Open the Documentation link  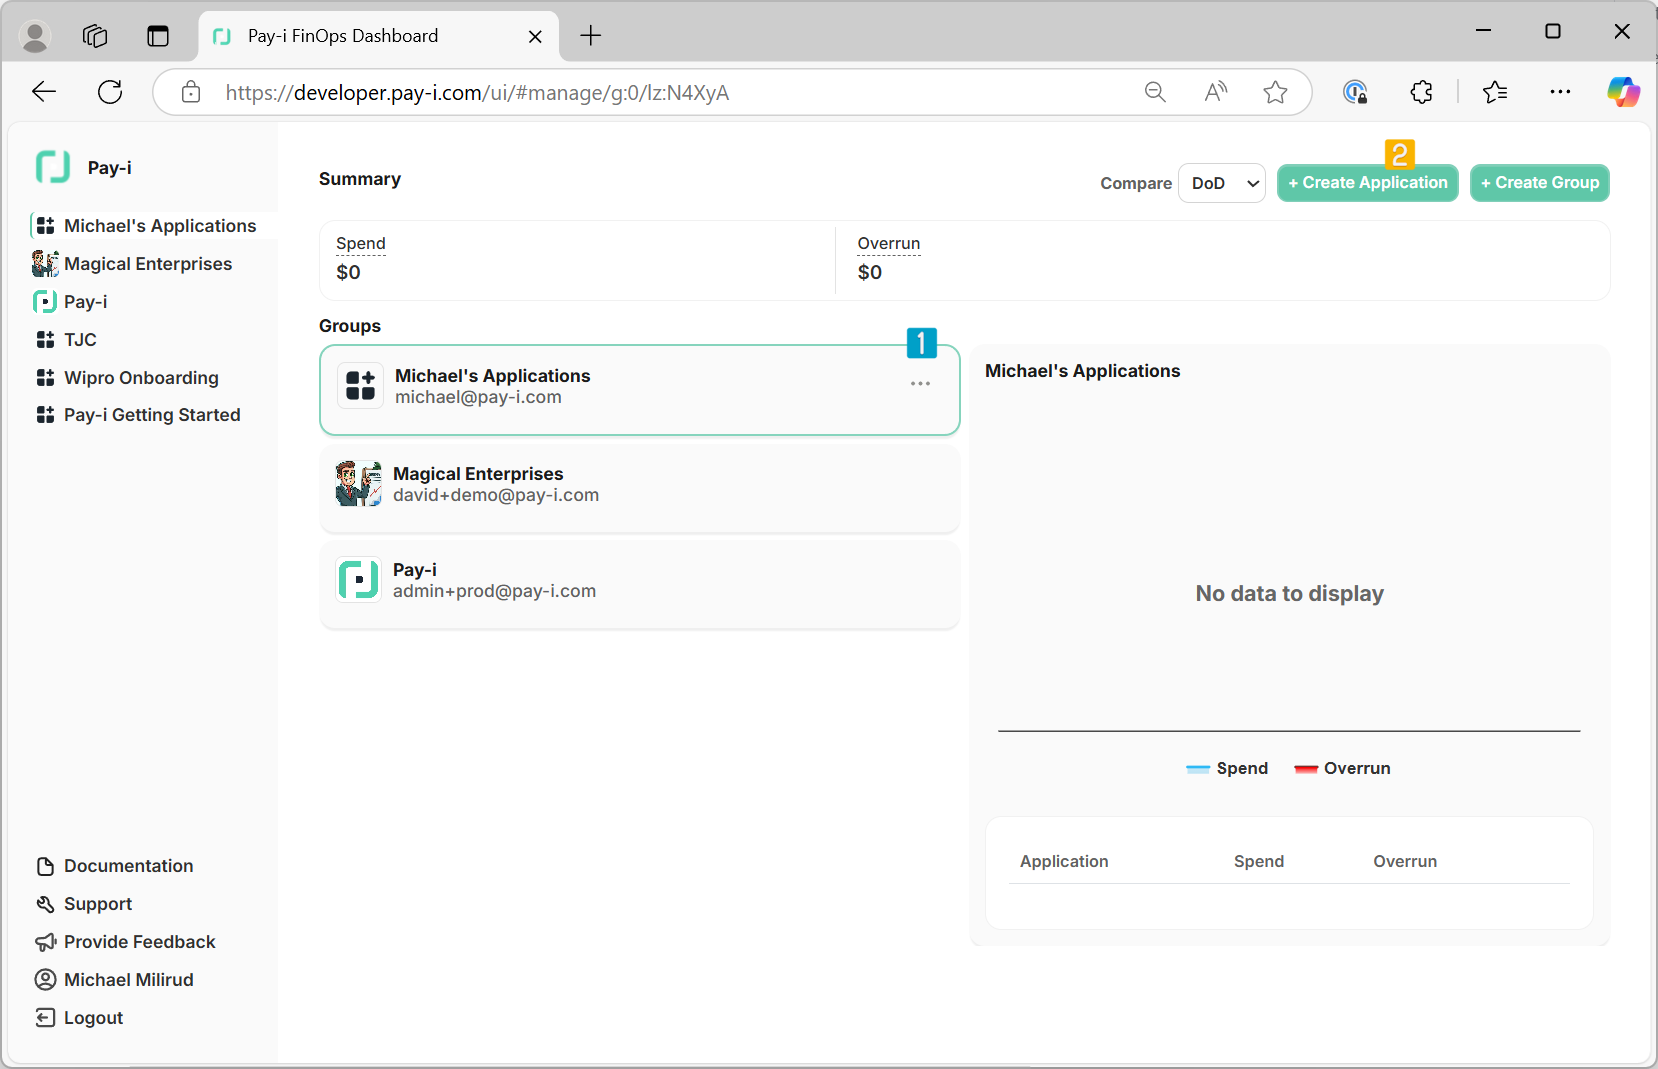(x=129, y=866)
